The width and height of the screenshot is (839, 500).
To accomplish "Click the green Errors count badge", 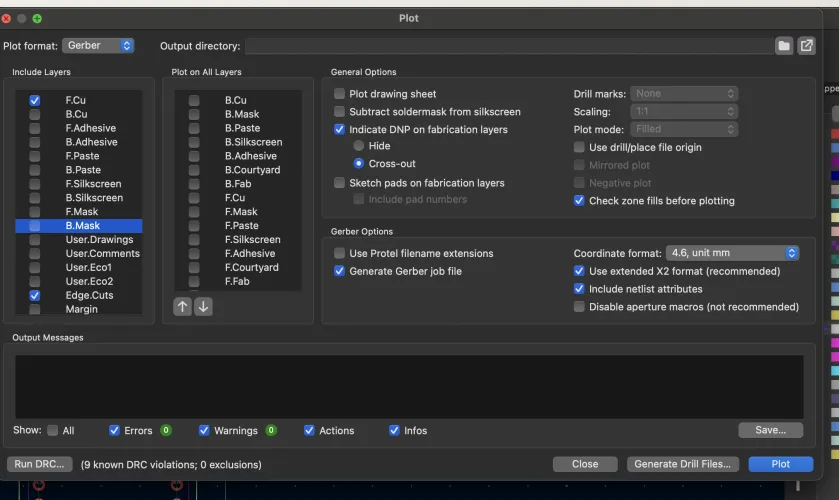I will click(165, 431).
